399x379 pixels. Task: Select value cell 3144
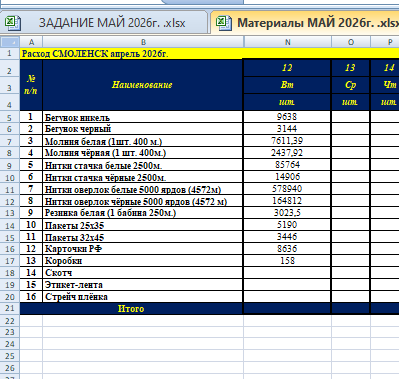[287, 129]
